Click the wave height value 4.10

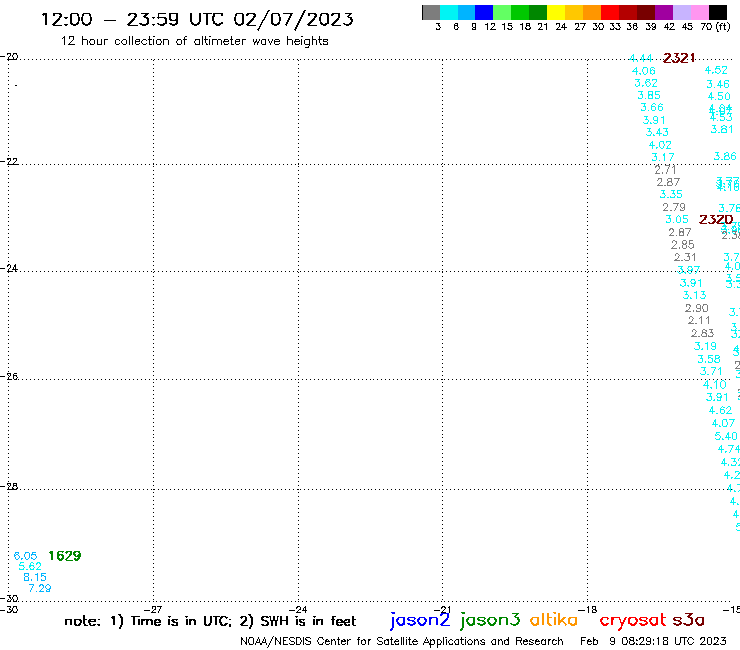pos(715,385)
